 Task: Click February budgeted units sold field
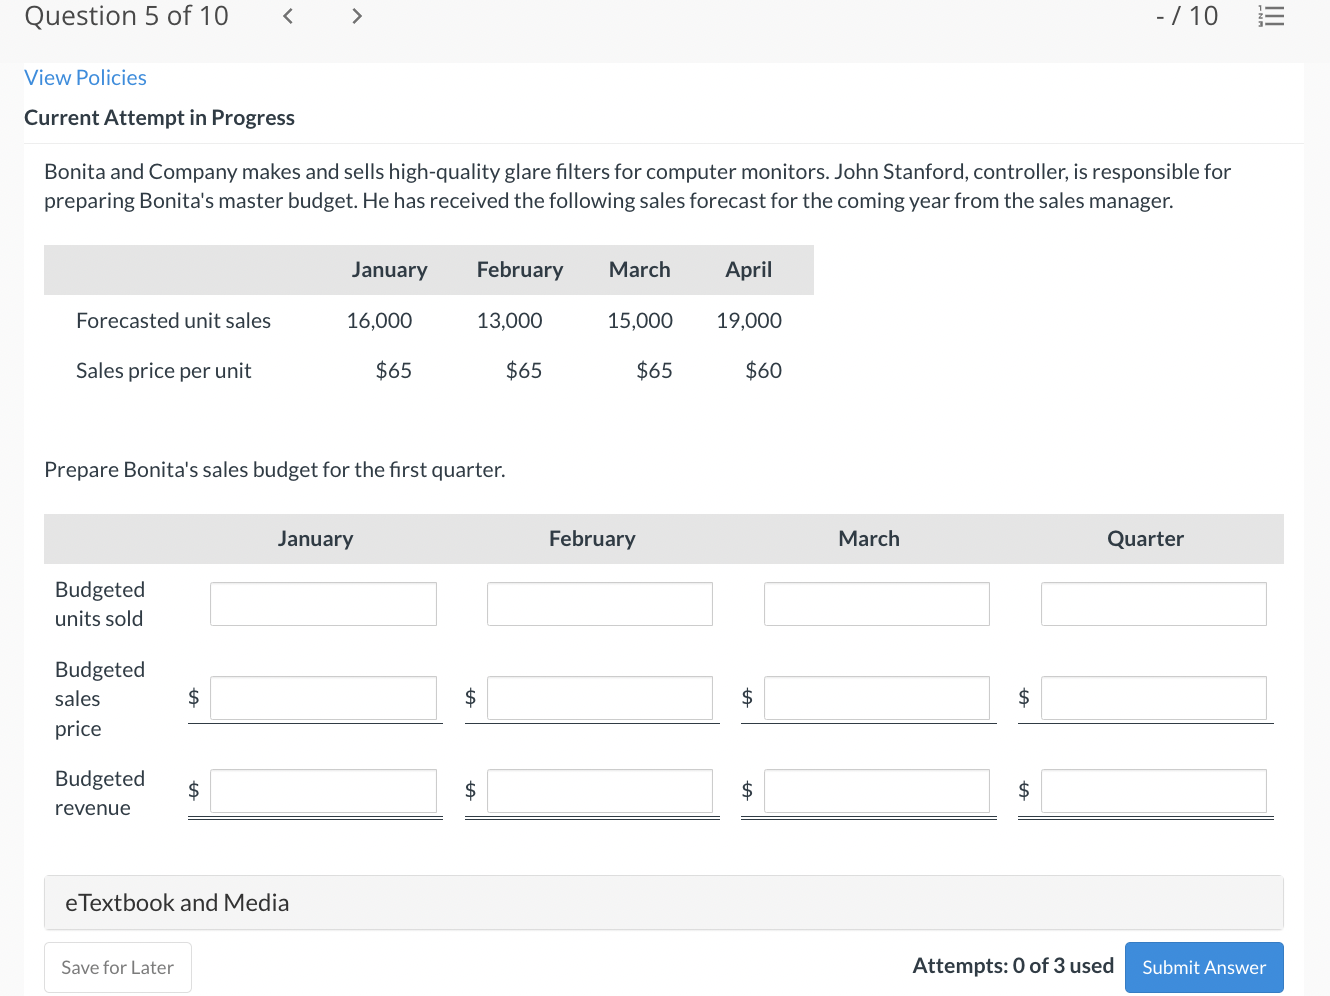(x=600, y=604)
